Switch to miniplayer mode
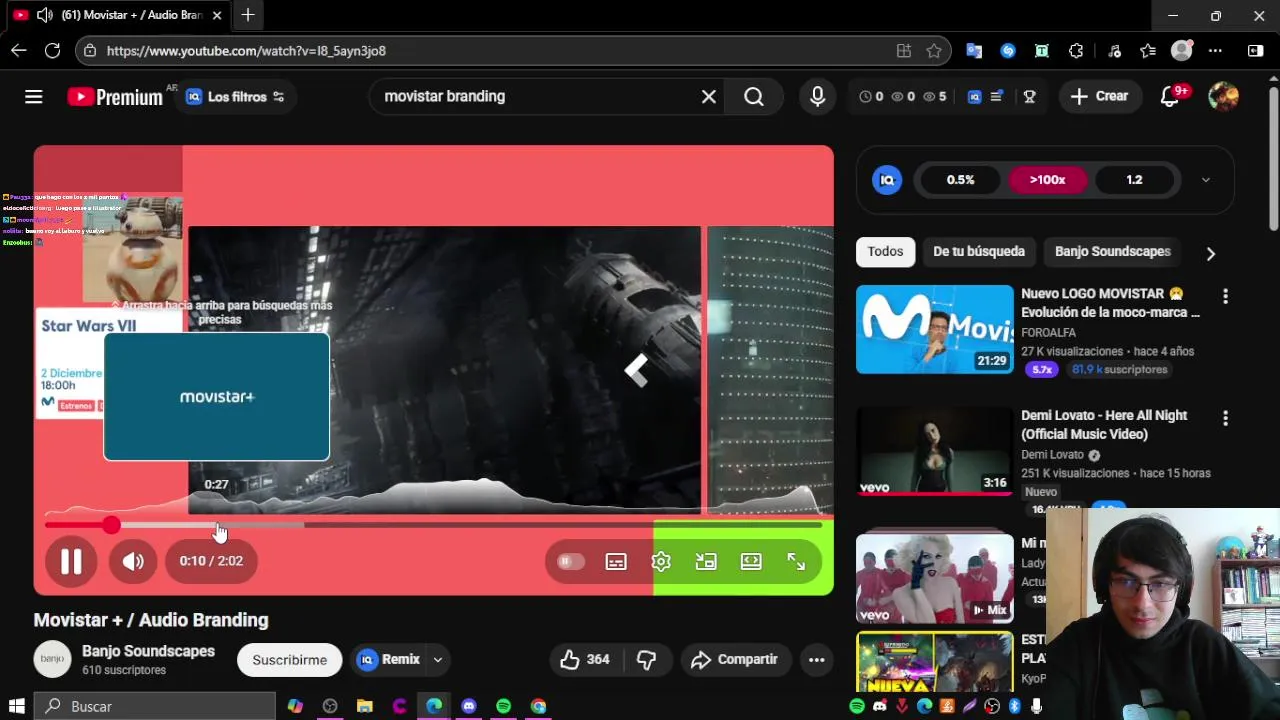The image size is (1280, 720). click(x=706, y=562)
